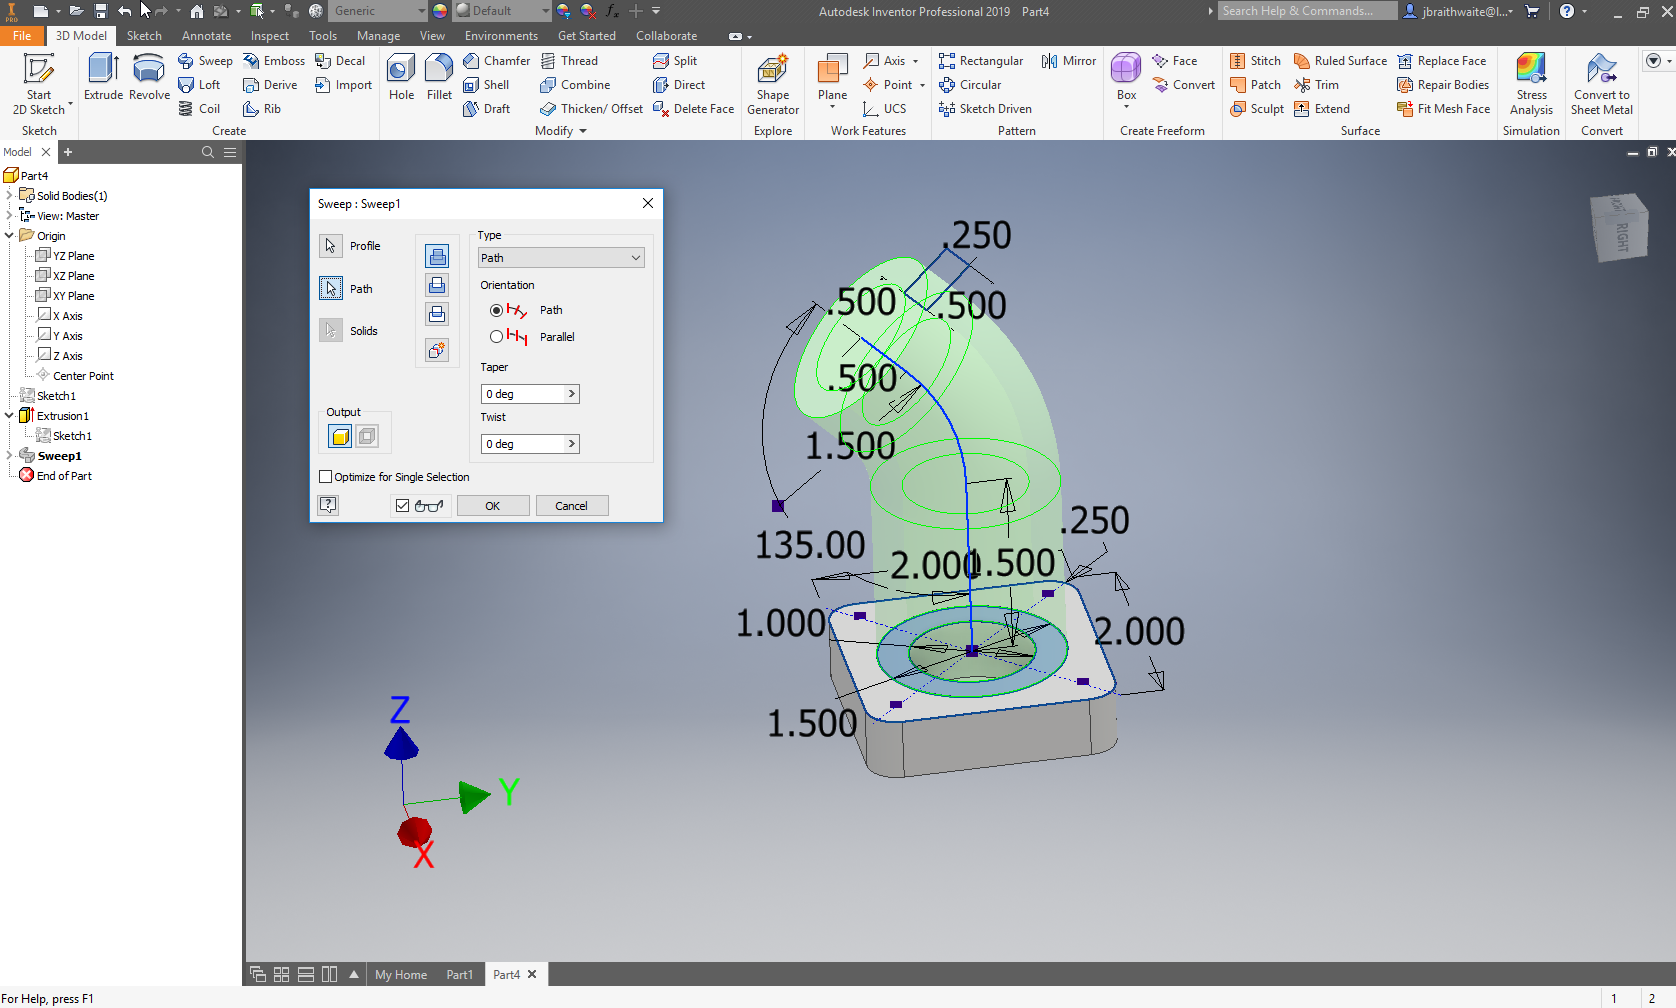Run Stress Analysis simulation
The height and width of the screenshot is (1008, 1676).
point(1531,85)
